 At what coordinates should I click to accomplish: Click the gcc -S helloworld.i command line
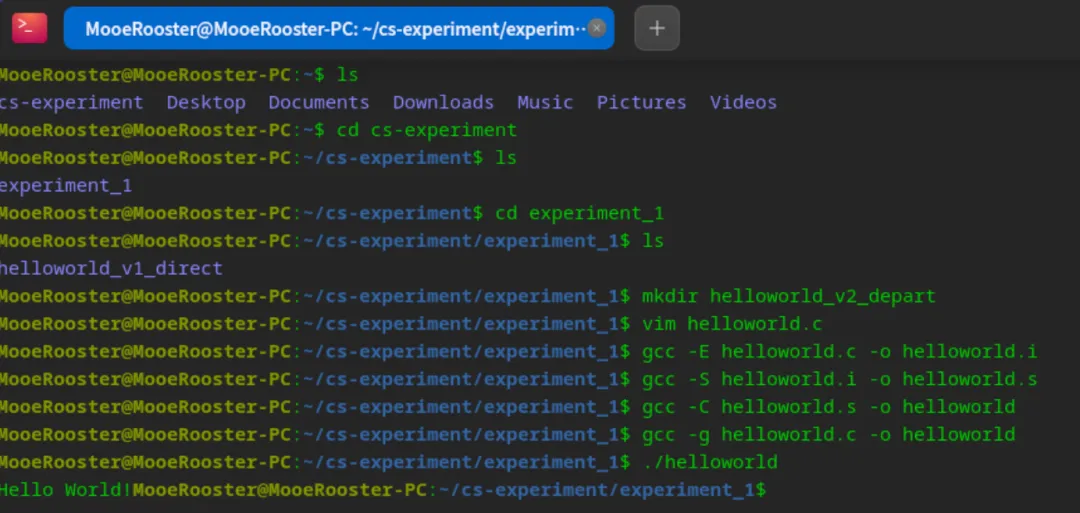839,379
